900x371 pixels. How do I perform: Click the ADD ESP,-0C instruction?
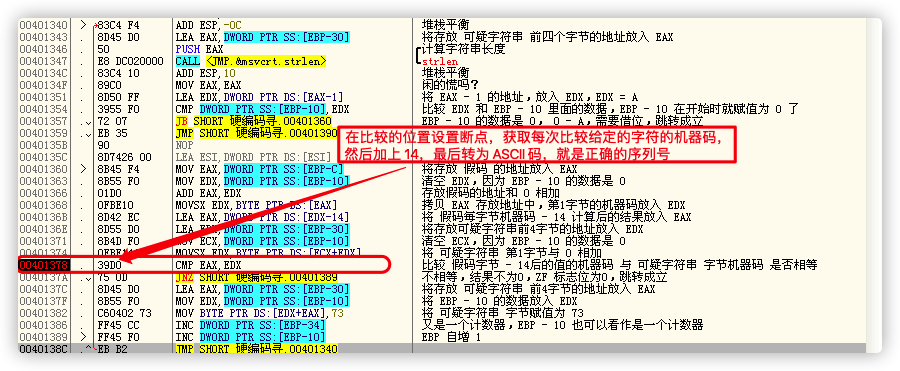coord(209,25)
